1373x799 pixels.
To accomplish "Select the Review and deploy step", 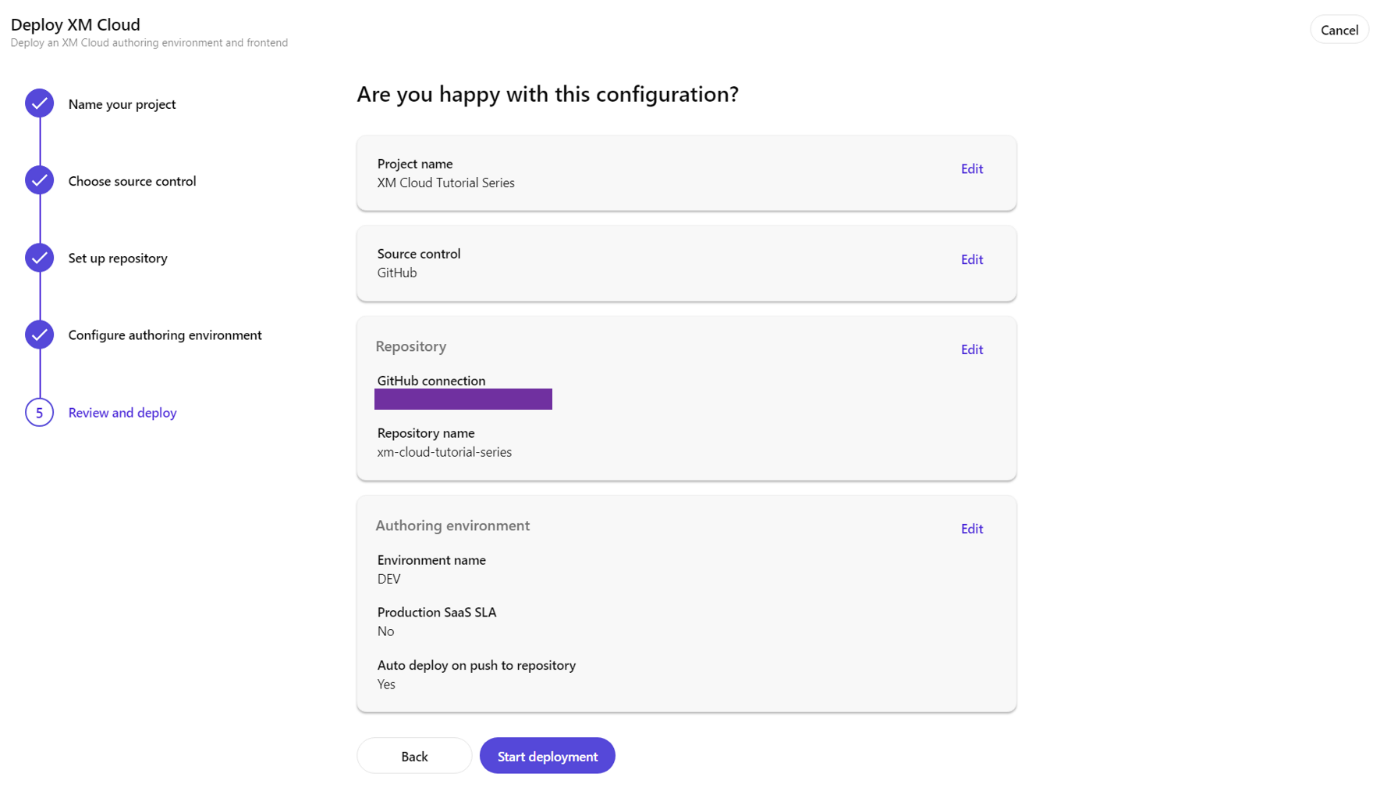I will [x=122, y=412].
